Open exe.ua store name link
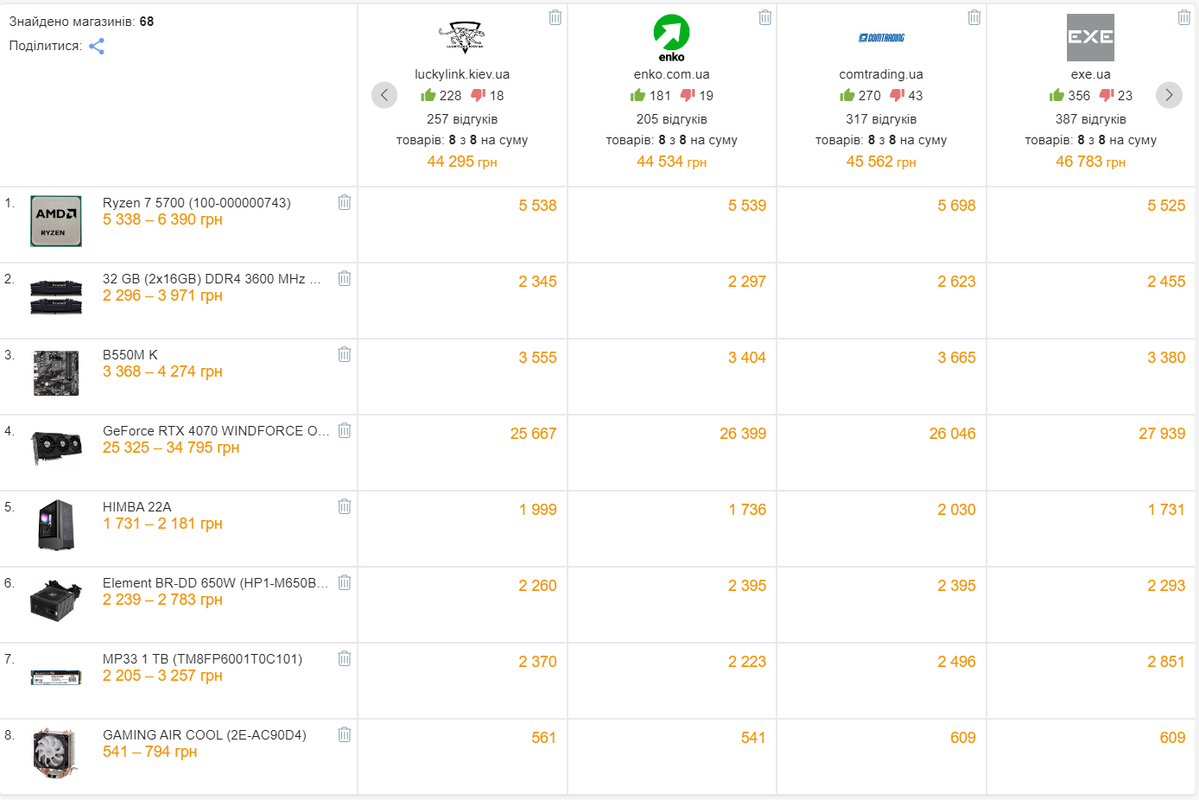The height and width of the screenshot is (800, 1199). pos(1090,74)
